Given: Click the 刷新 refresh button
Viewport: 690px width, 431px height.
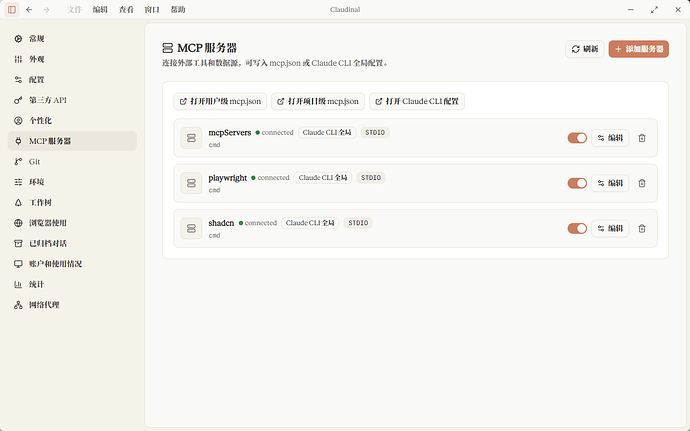Looking at the screenshot, I should coord(584,49).
